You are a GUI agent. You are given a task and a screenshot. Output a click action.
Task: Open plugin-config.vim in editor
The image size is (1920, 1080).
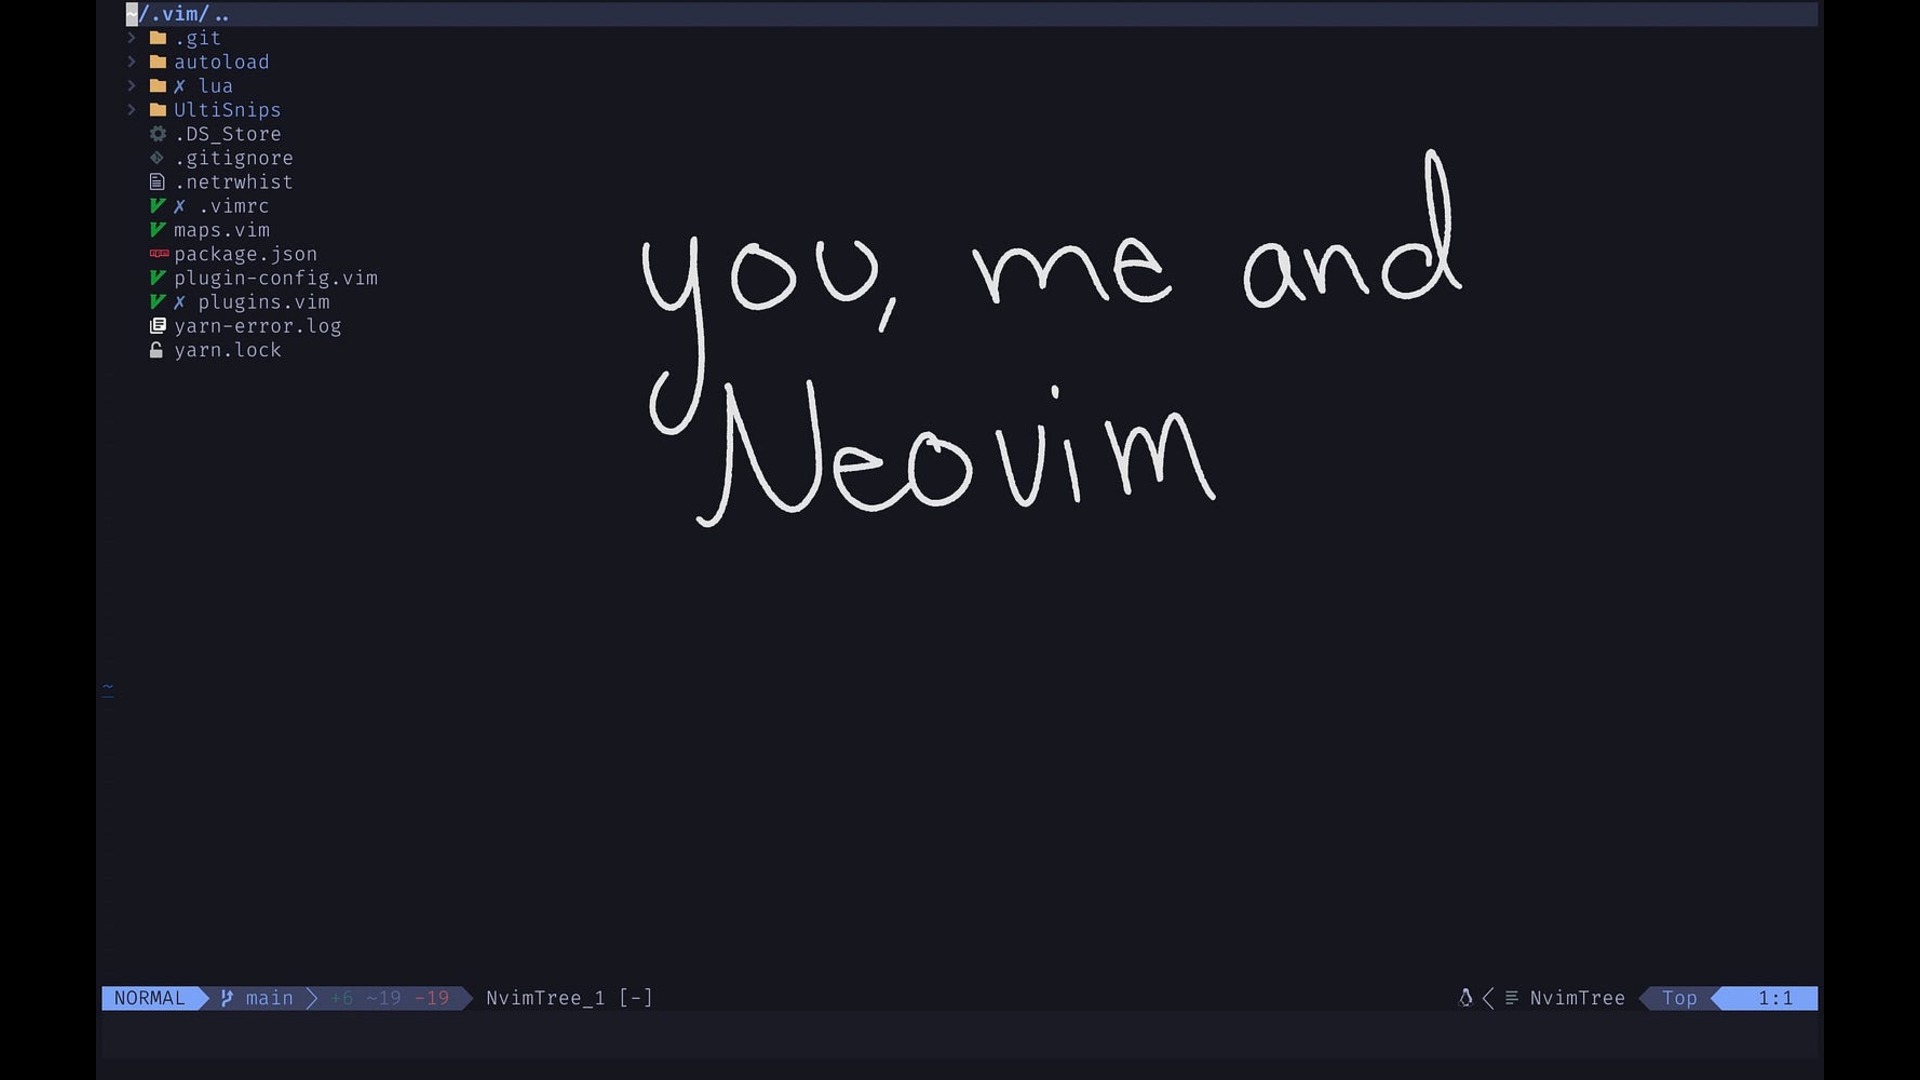[x=274, y=277]
